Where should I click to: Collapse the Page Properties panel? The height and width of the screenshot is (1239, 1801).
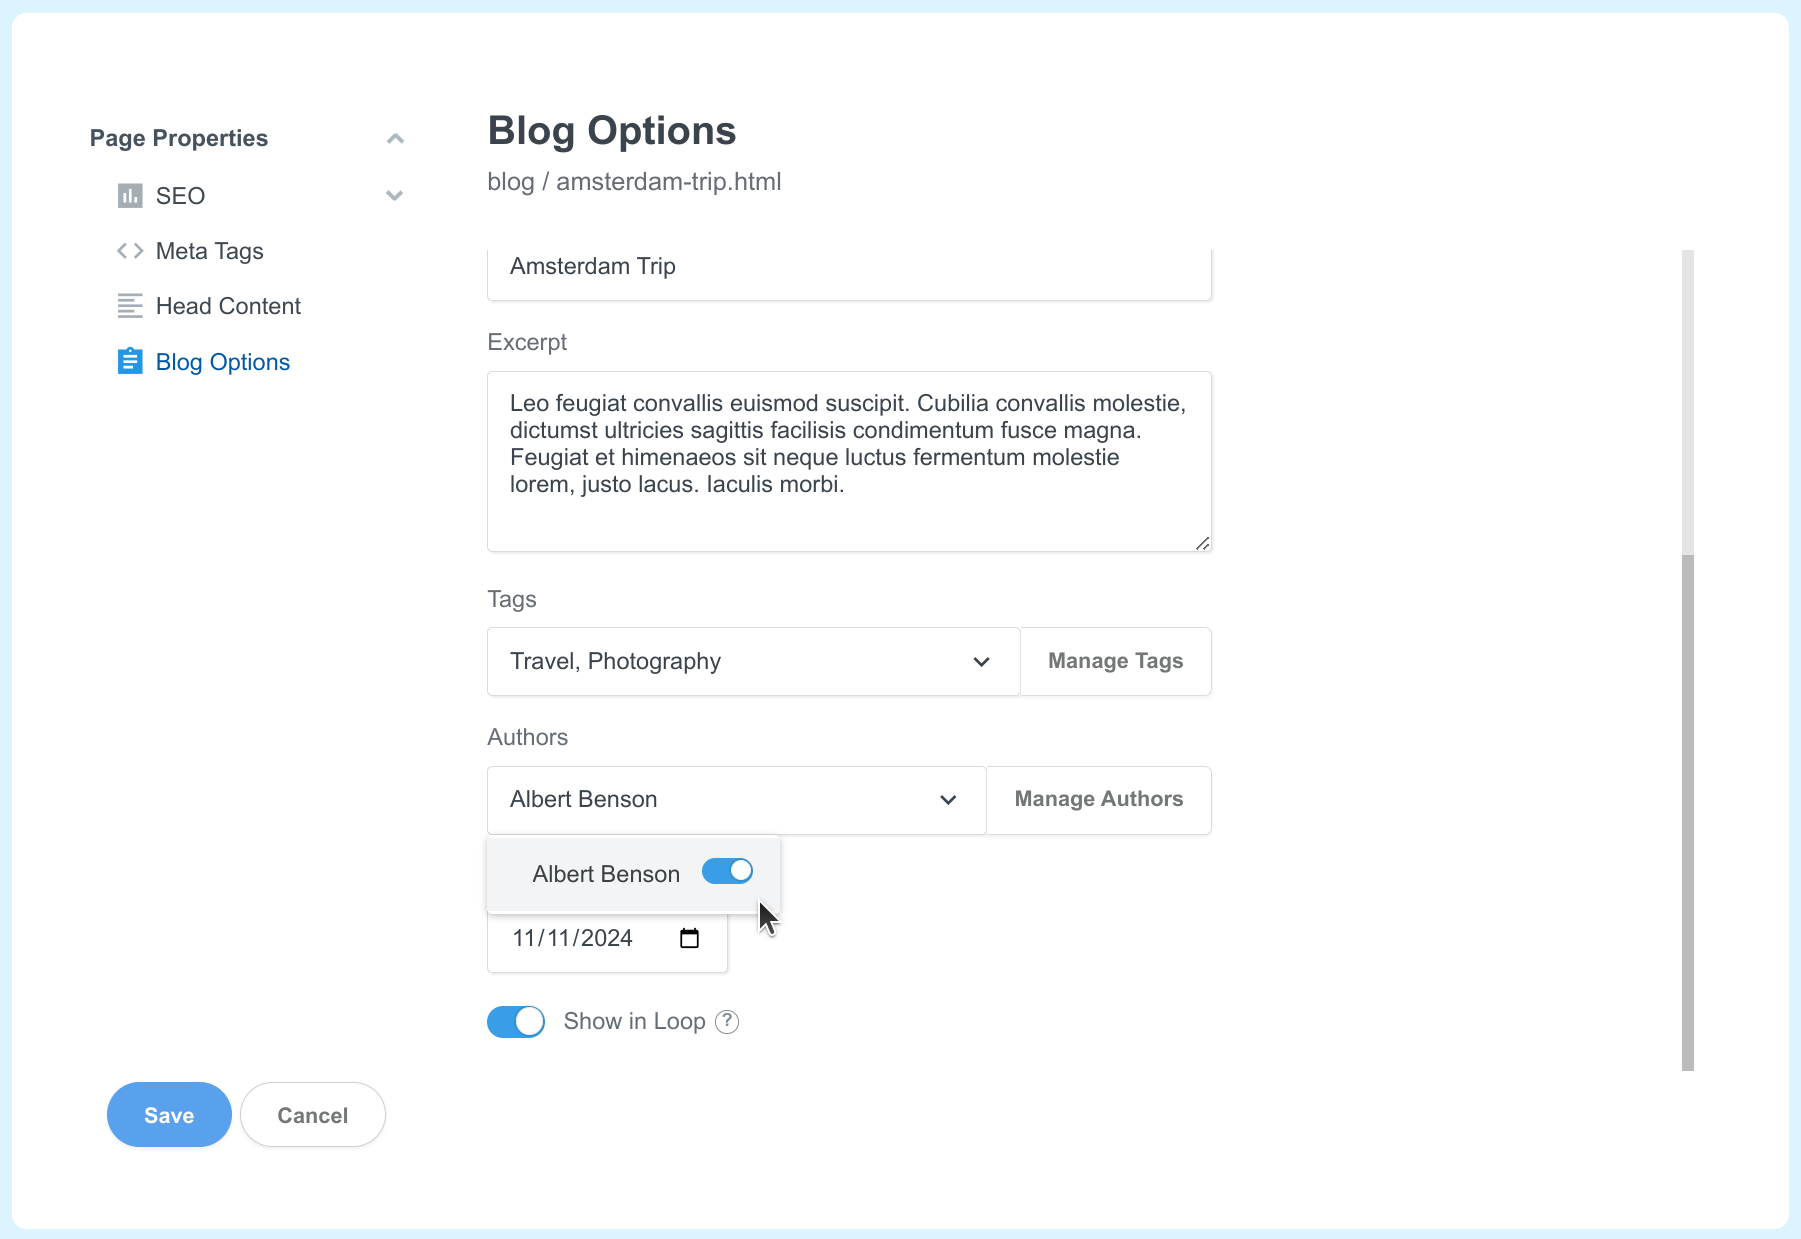(x=395, y=138)
